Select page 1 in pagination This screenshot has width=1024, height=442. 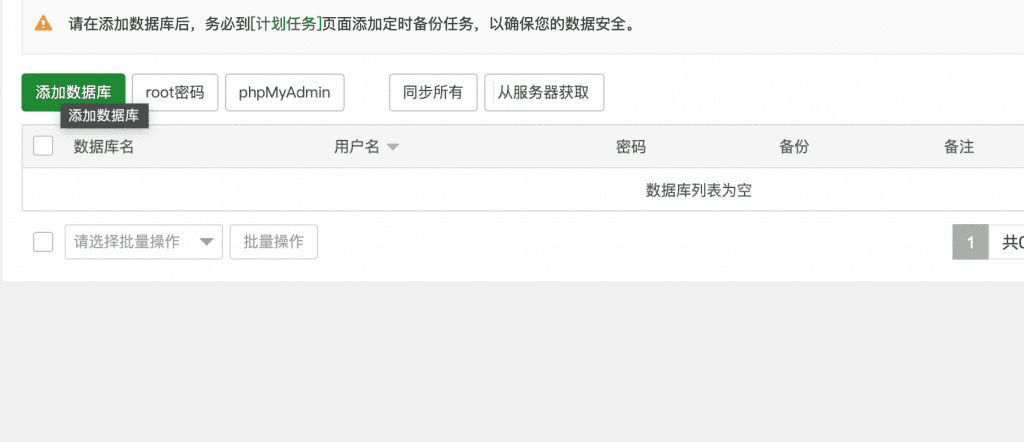[970, 242]
